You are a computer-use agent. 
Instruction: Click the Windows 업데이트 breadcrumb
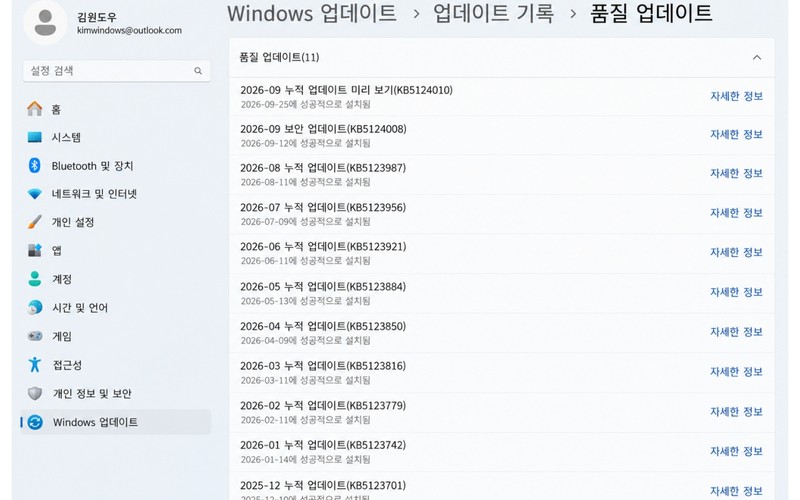312,13
